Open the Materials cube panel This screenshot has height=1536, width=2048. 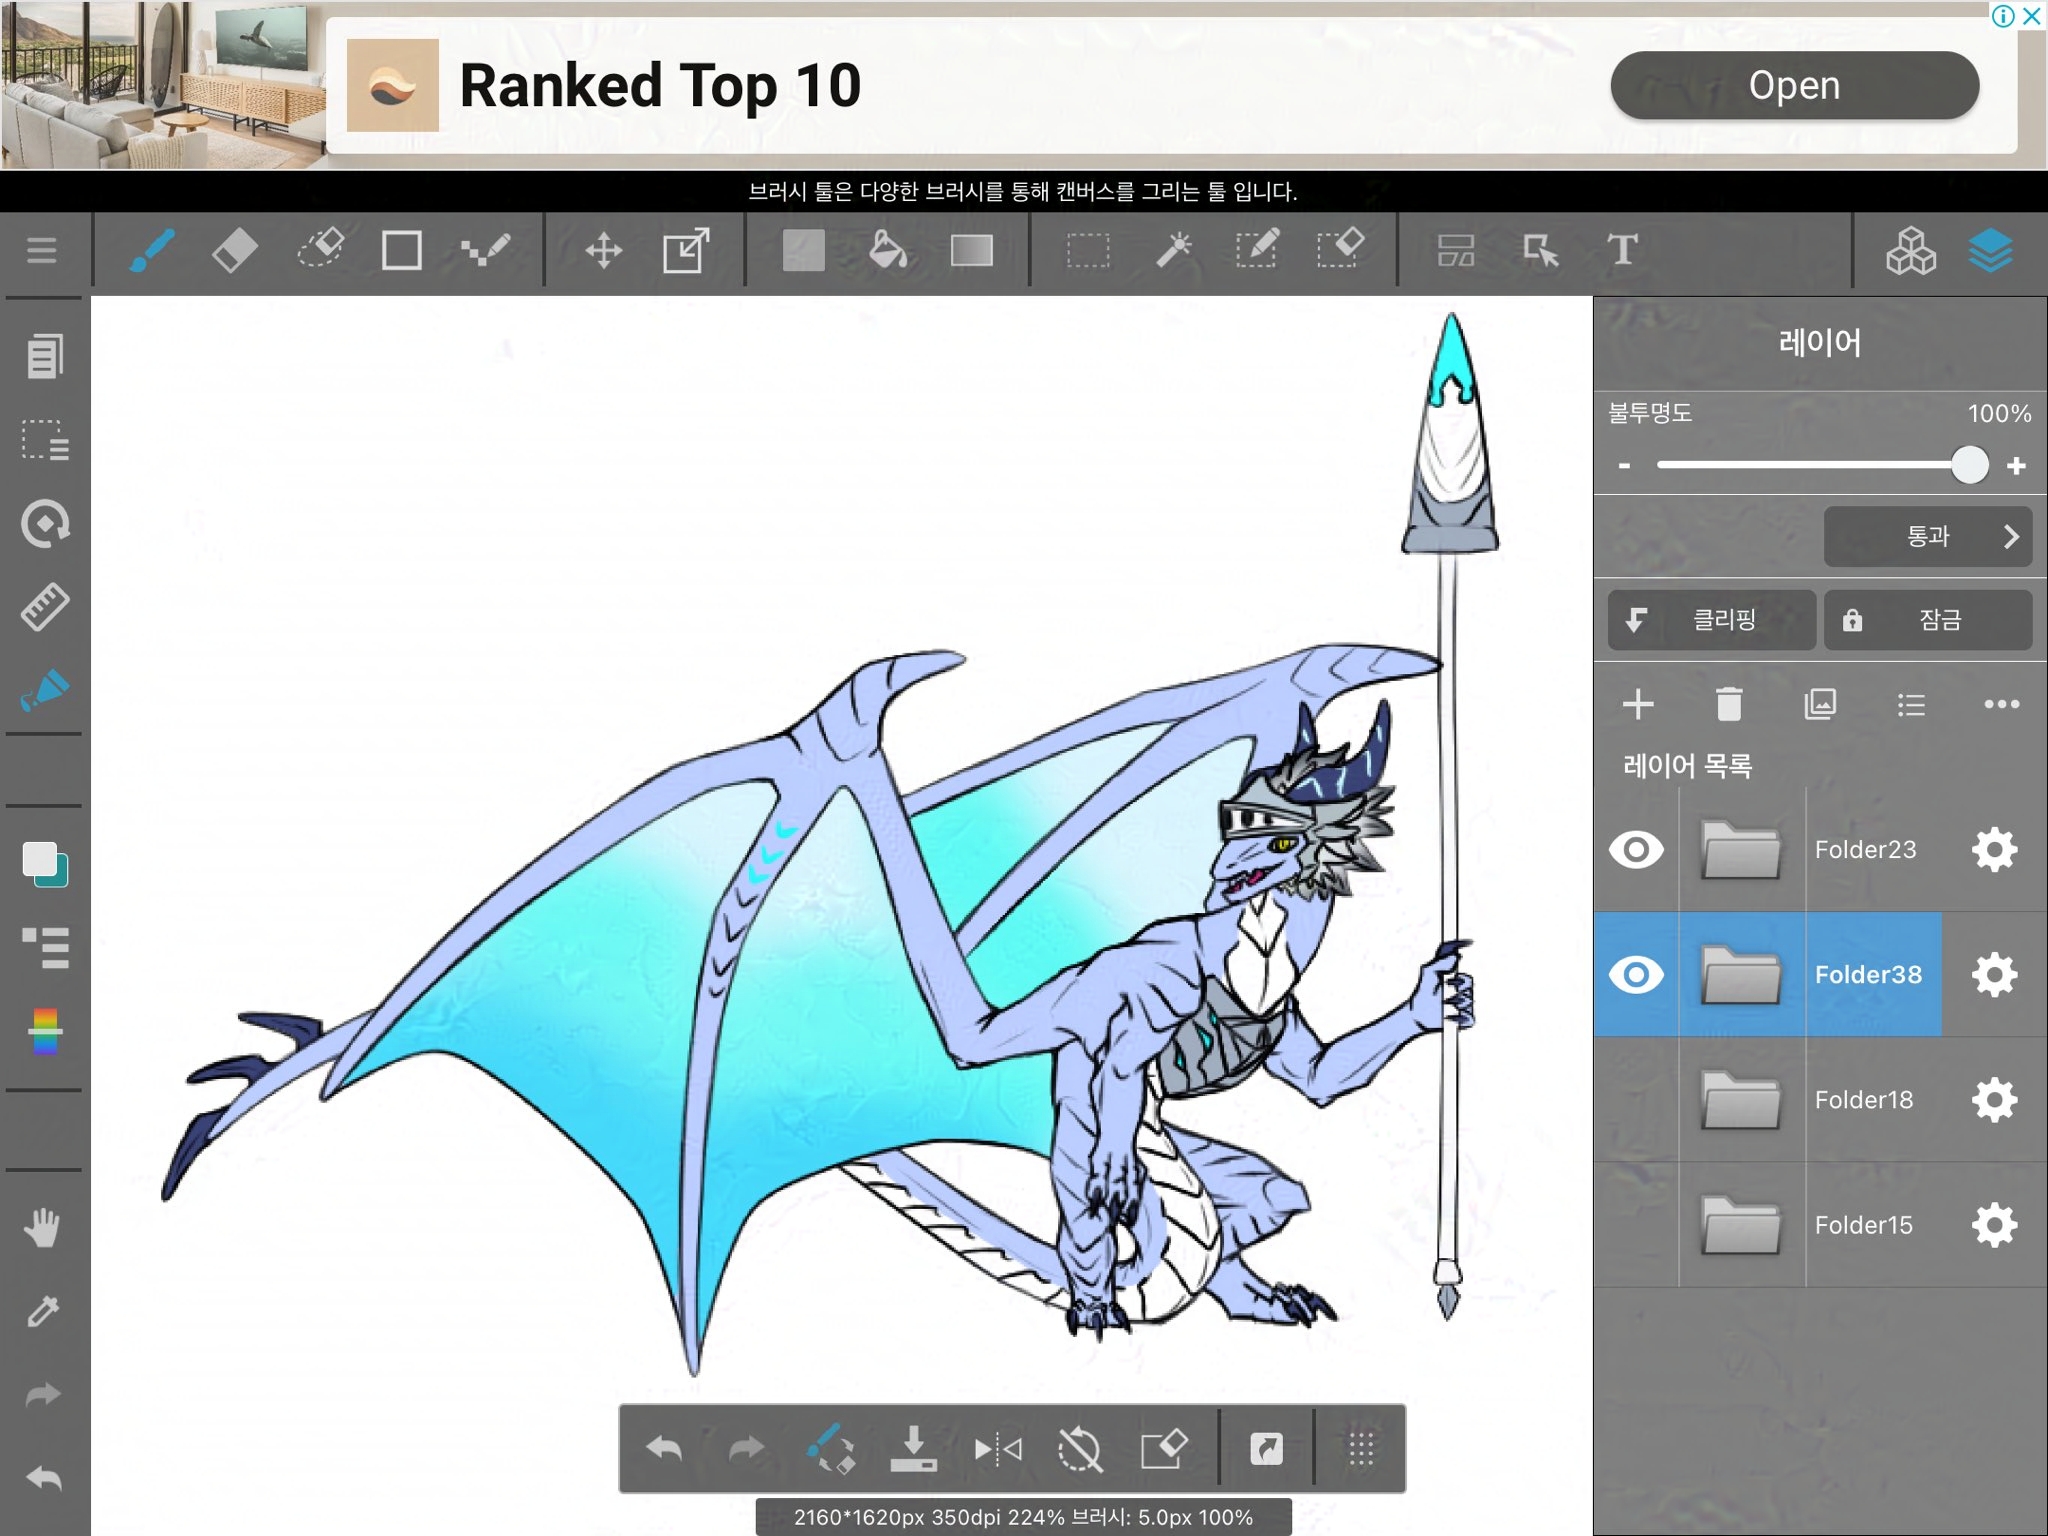(1910, 250)
